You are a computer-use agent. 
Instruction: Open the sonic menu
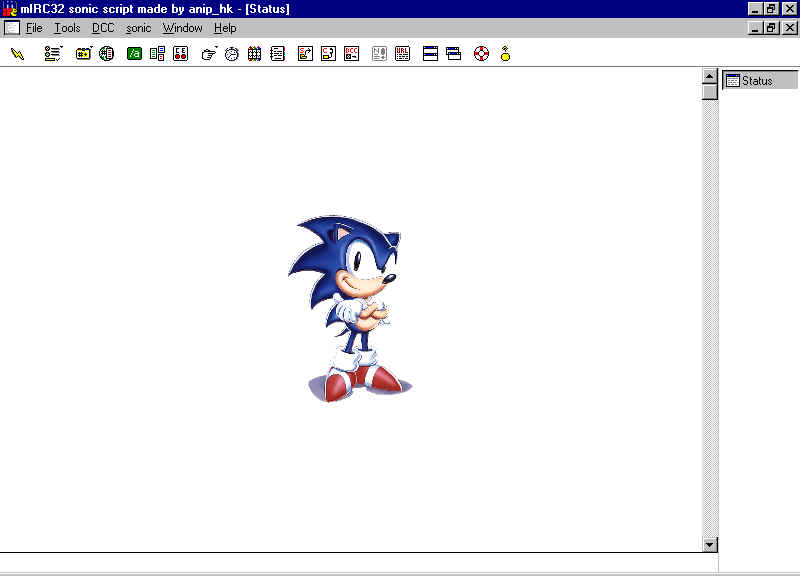(138, 28)
